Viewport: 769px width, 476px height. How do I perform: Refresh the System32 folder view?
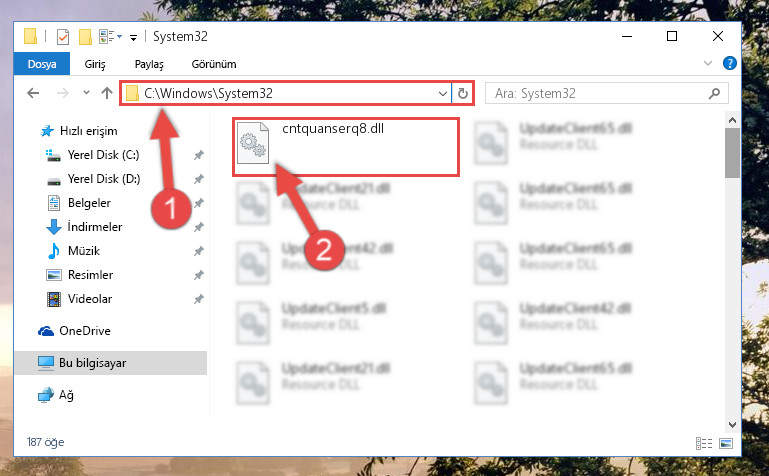(462, 93)
